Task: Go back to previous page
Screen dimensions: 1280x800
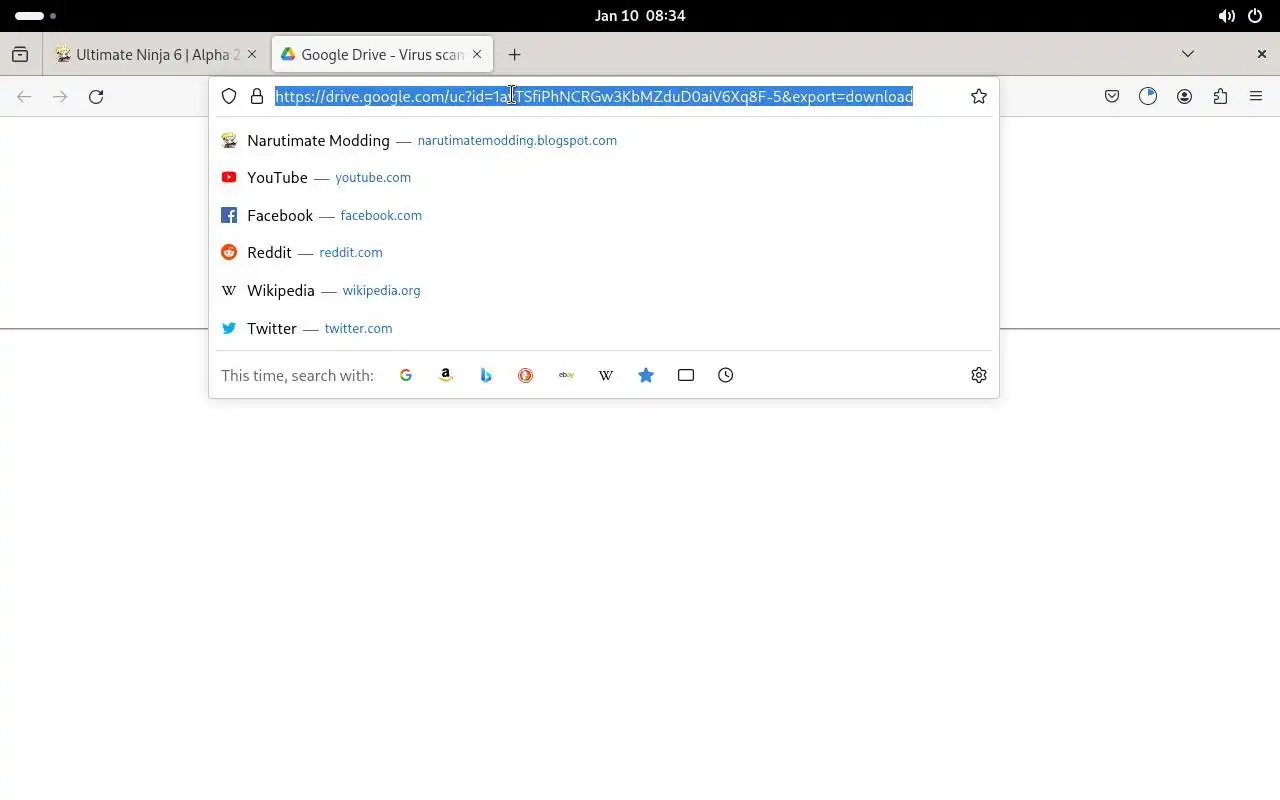Action: tap(24, 96)
